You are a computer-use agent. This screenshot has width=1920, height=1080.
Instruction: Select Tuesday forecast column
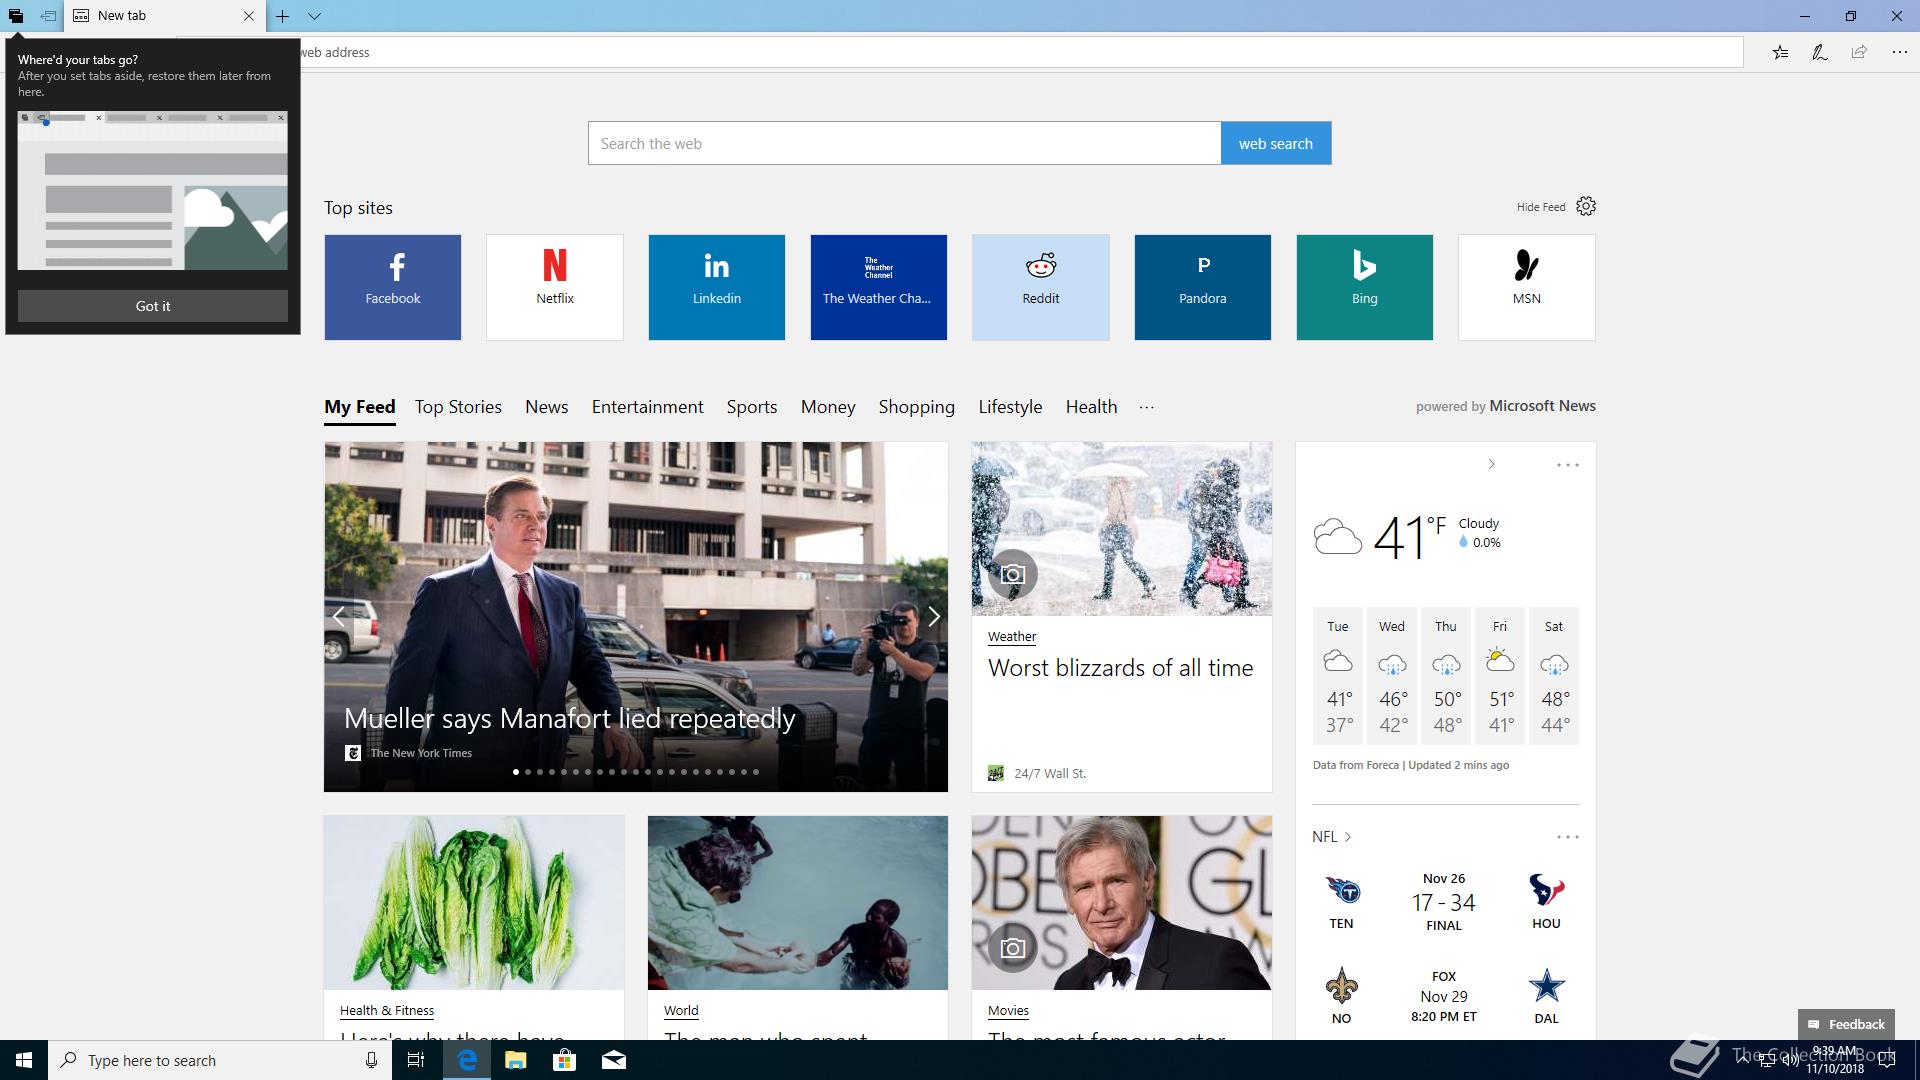[x=1338, y=676]
